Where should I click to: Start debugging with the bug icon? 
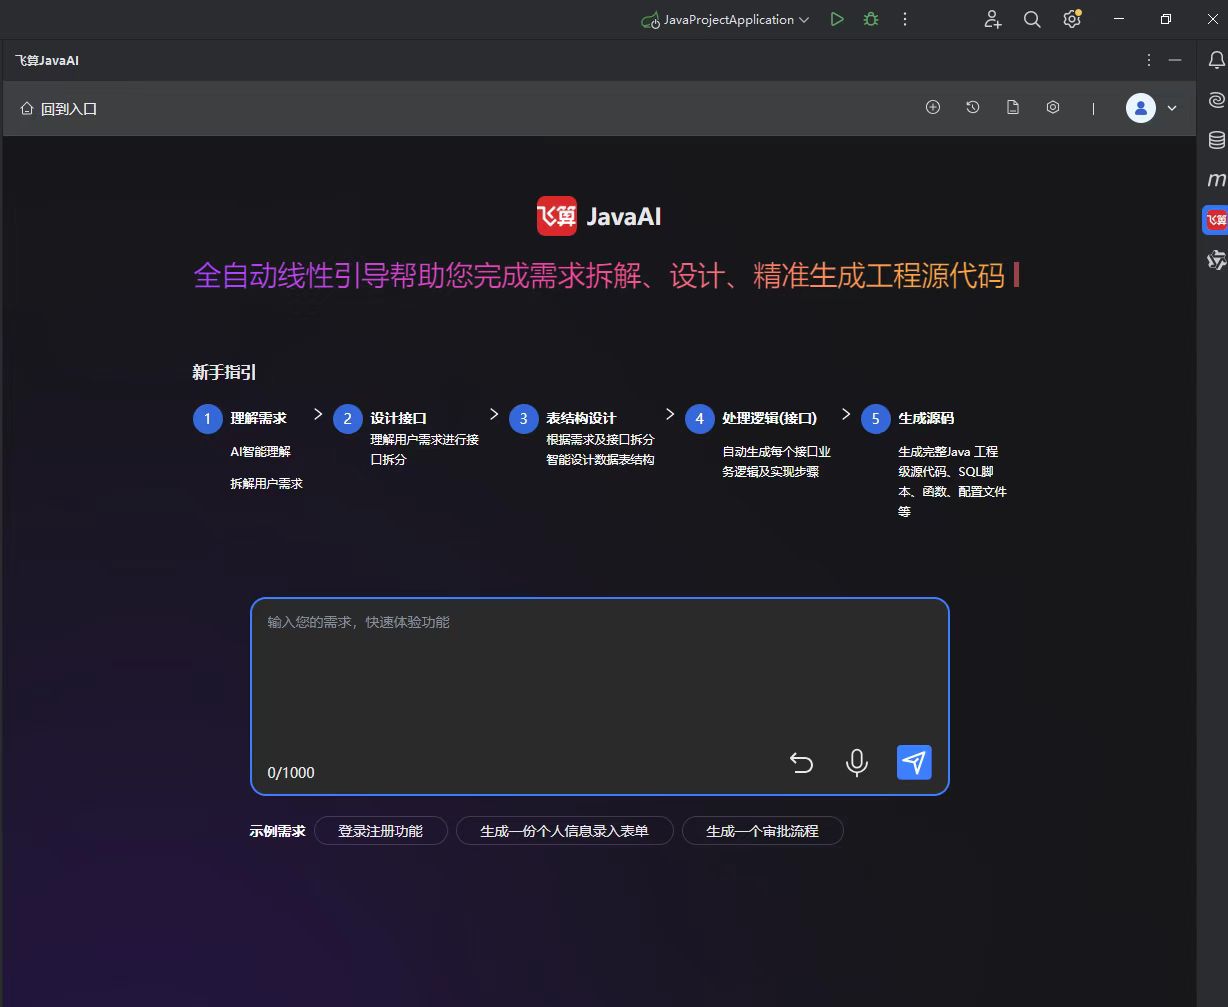(871, 19)
